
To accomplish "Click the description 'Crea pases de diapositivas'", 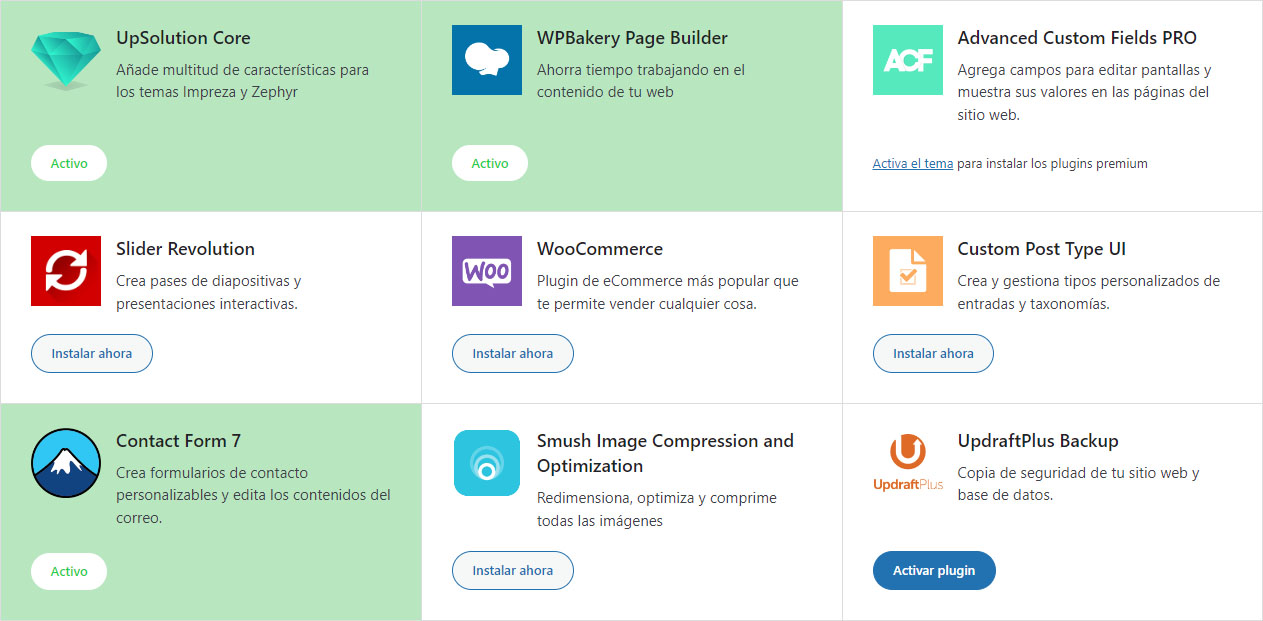I will coord(209,292).
